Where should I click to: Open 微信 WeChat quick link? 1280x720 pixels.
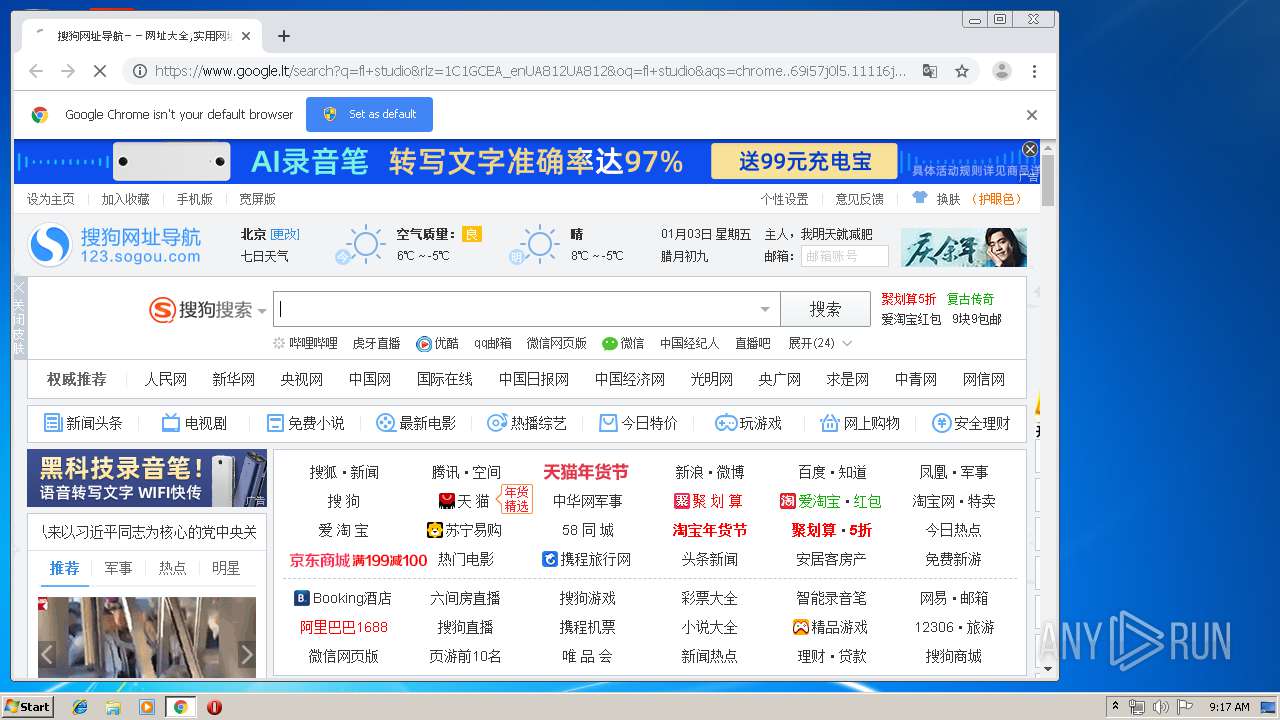(x=623, y=343)
